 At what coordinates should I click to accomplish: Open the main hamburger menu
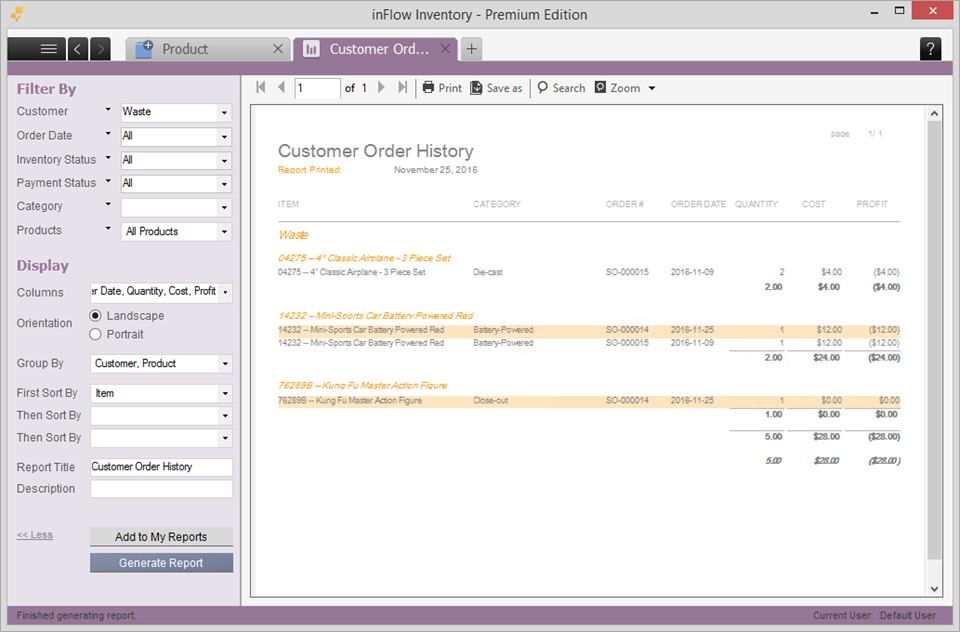[37, 49]
